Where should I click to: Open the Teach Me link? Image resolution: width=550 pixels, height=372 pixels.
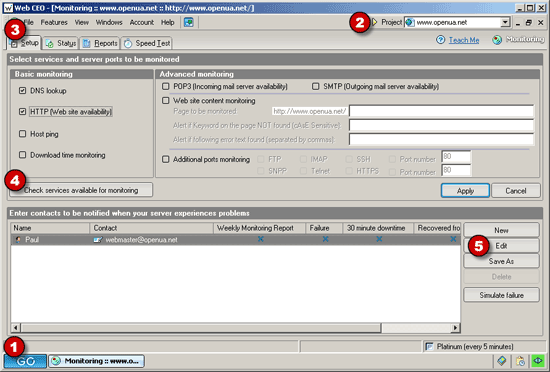464,40
